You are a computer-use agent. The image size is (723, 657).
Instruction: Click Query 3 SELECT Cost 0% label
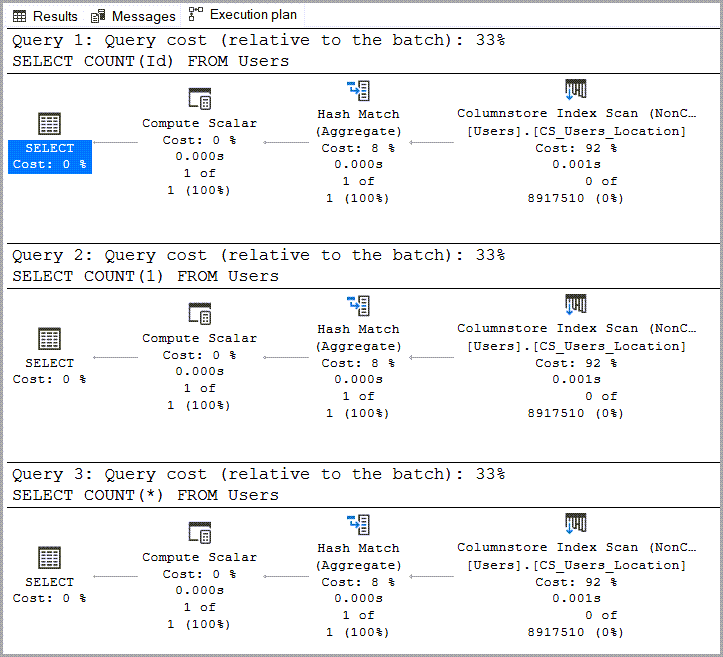50,590
